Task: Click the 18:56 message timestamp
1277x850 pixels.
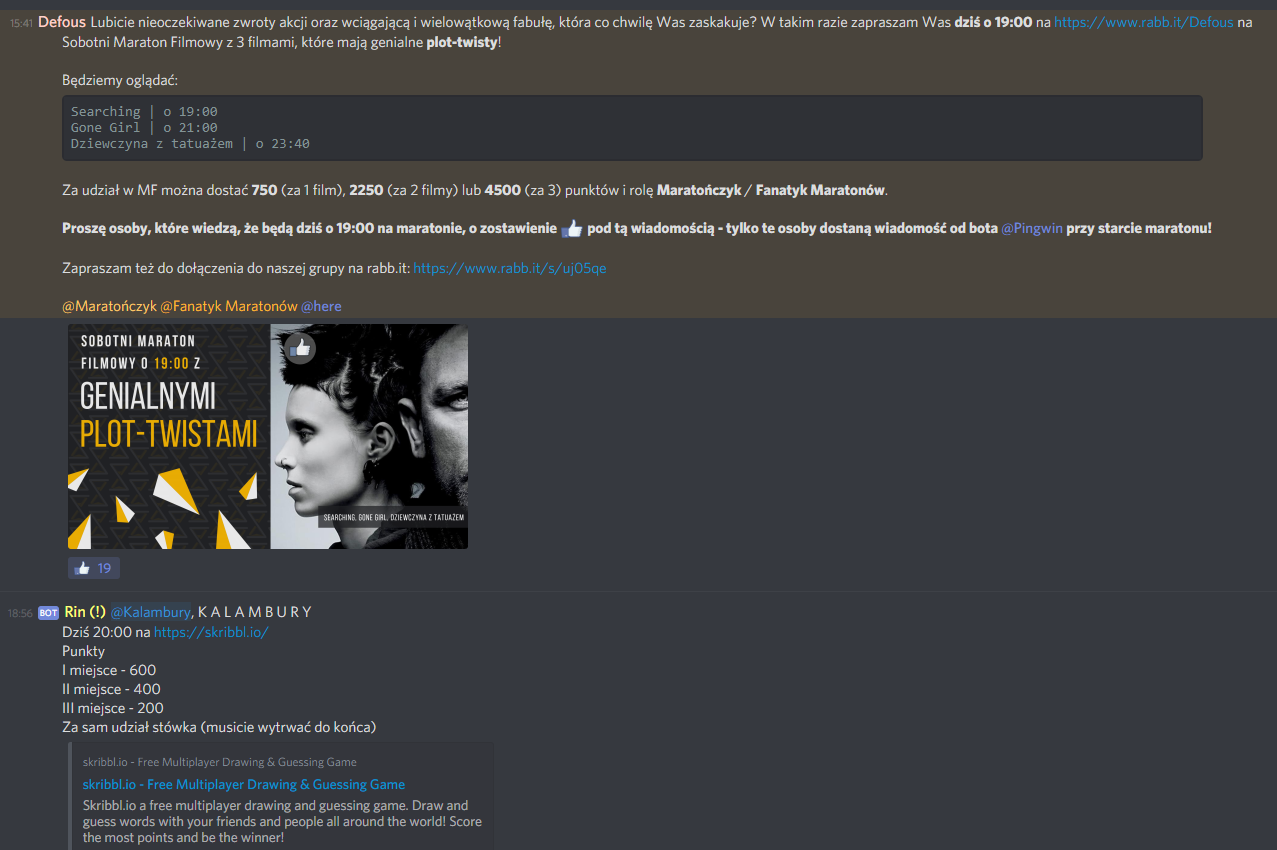Action: pos(21,613)
